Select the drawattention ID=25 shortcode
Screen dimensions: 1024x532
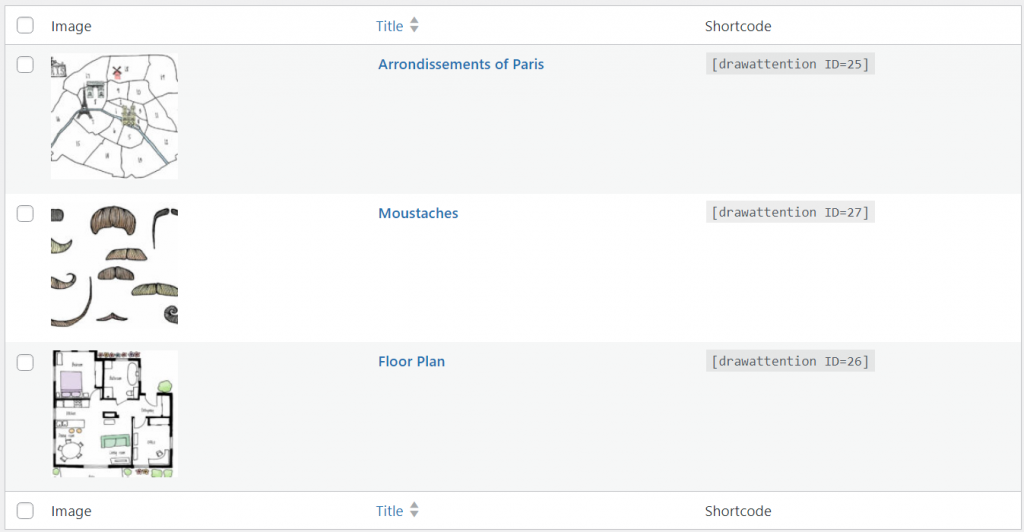click(790, 64)
